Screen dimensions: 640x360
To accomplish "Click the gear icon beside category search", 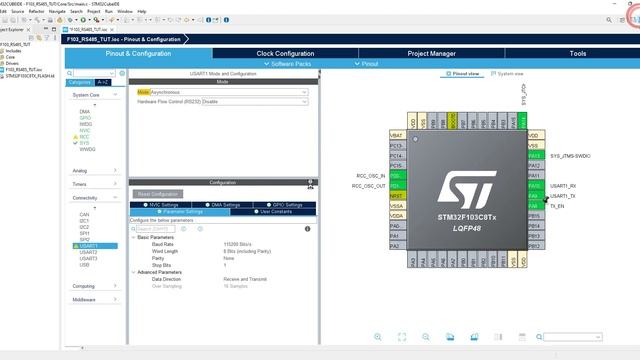I will [x=122, y=73].
